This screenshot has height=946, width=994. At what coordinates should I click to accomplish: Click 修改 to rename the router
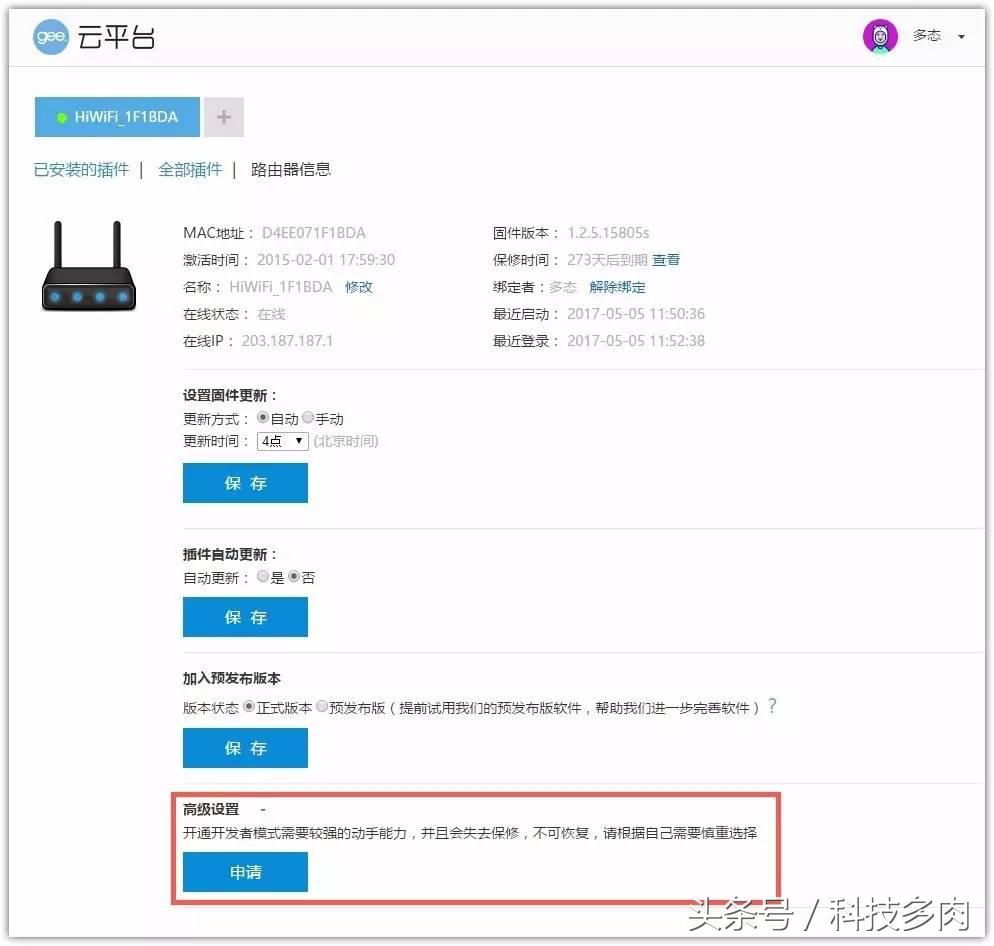pos(359,287)
